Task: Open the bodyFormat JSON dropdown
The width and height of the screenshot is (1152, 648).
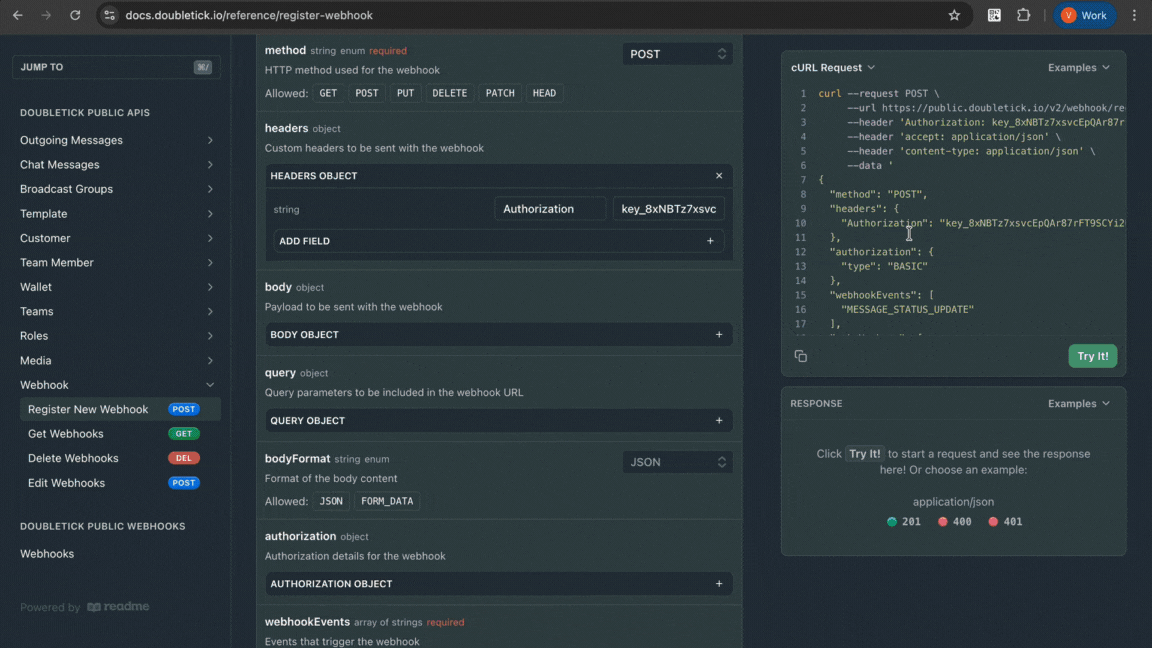Action: [x=677, y=462]
